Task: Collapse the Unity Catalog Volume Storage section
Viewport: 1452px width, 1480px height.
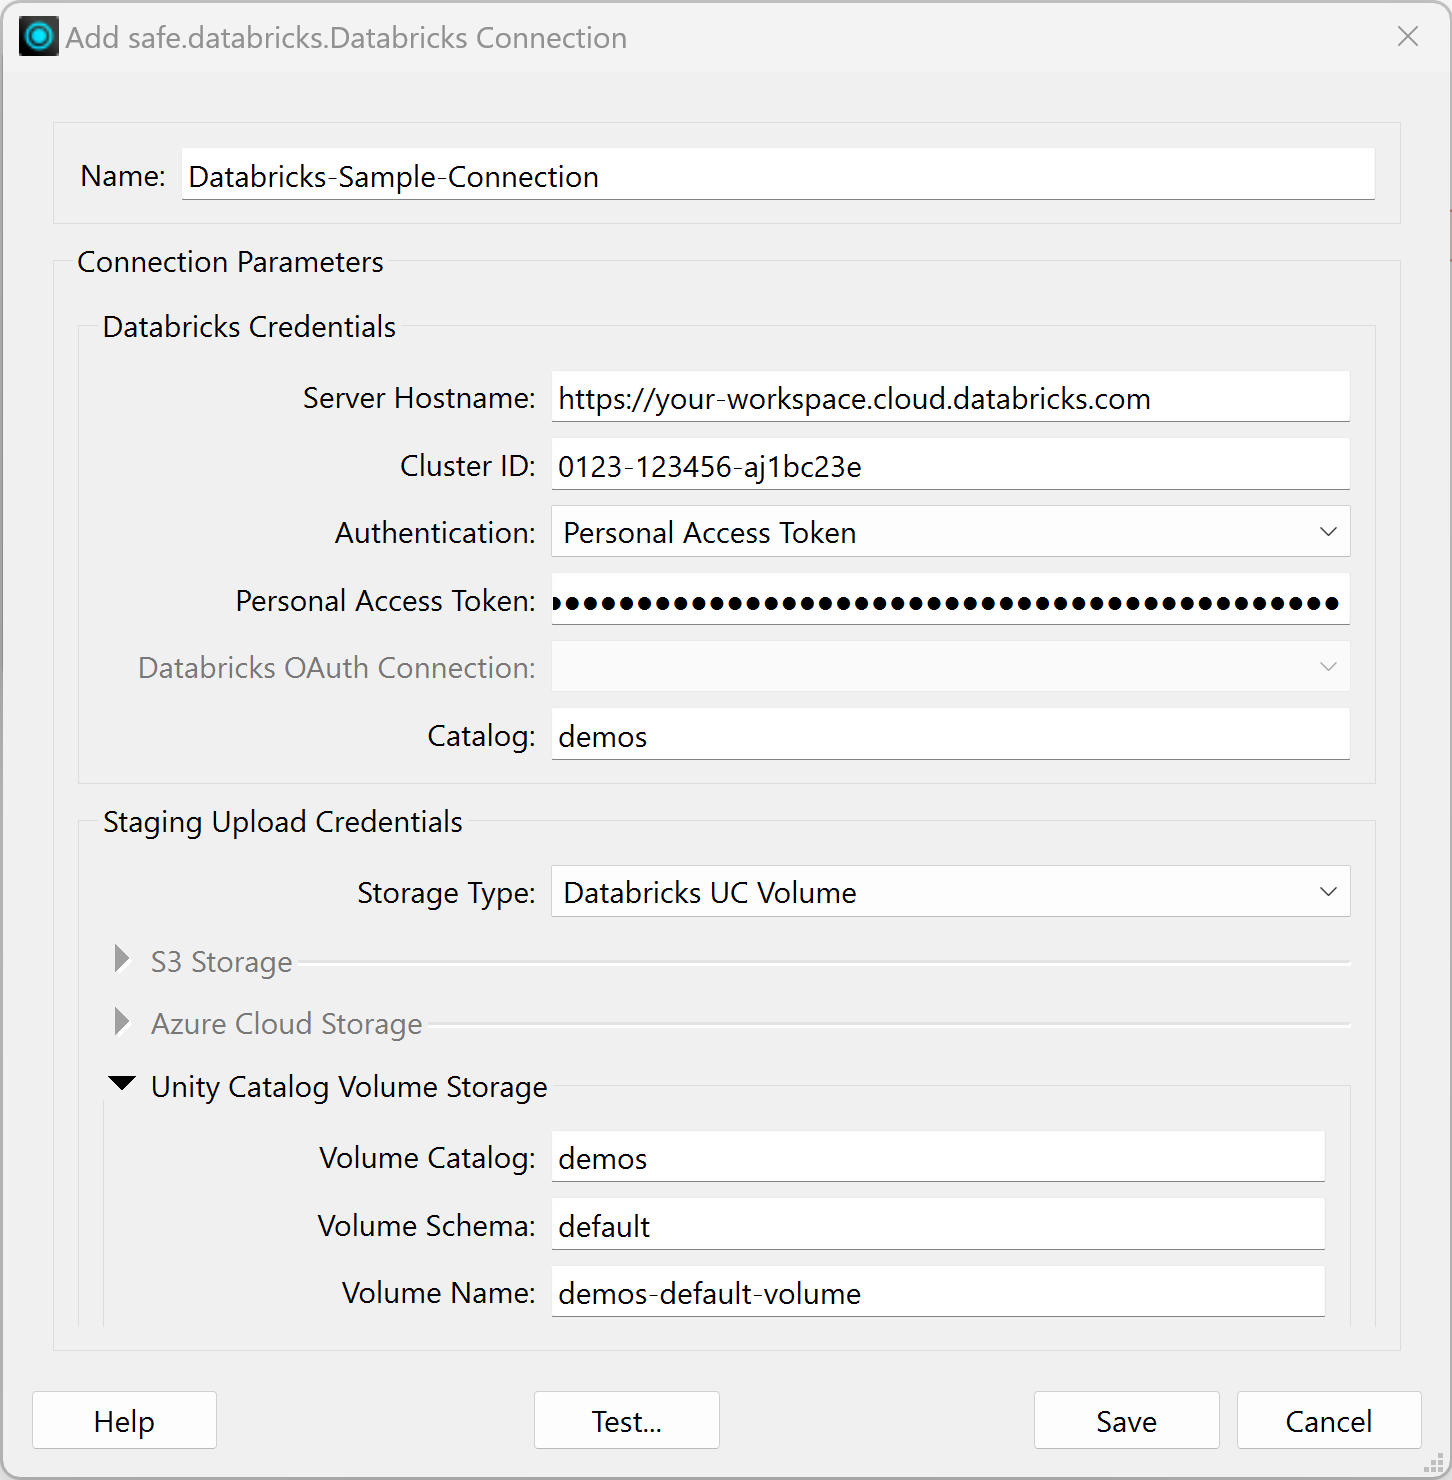Action: pyautogui.click(x=122, y=1084)
